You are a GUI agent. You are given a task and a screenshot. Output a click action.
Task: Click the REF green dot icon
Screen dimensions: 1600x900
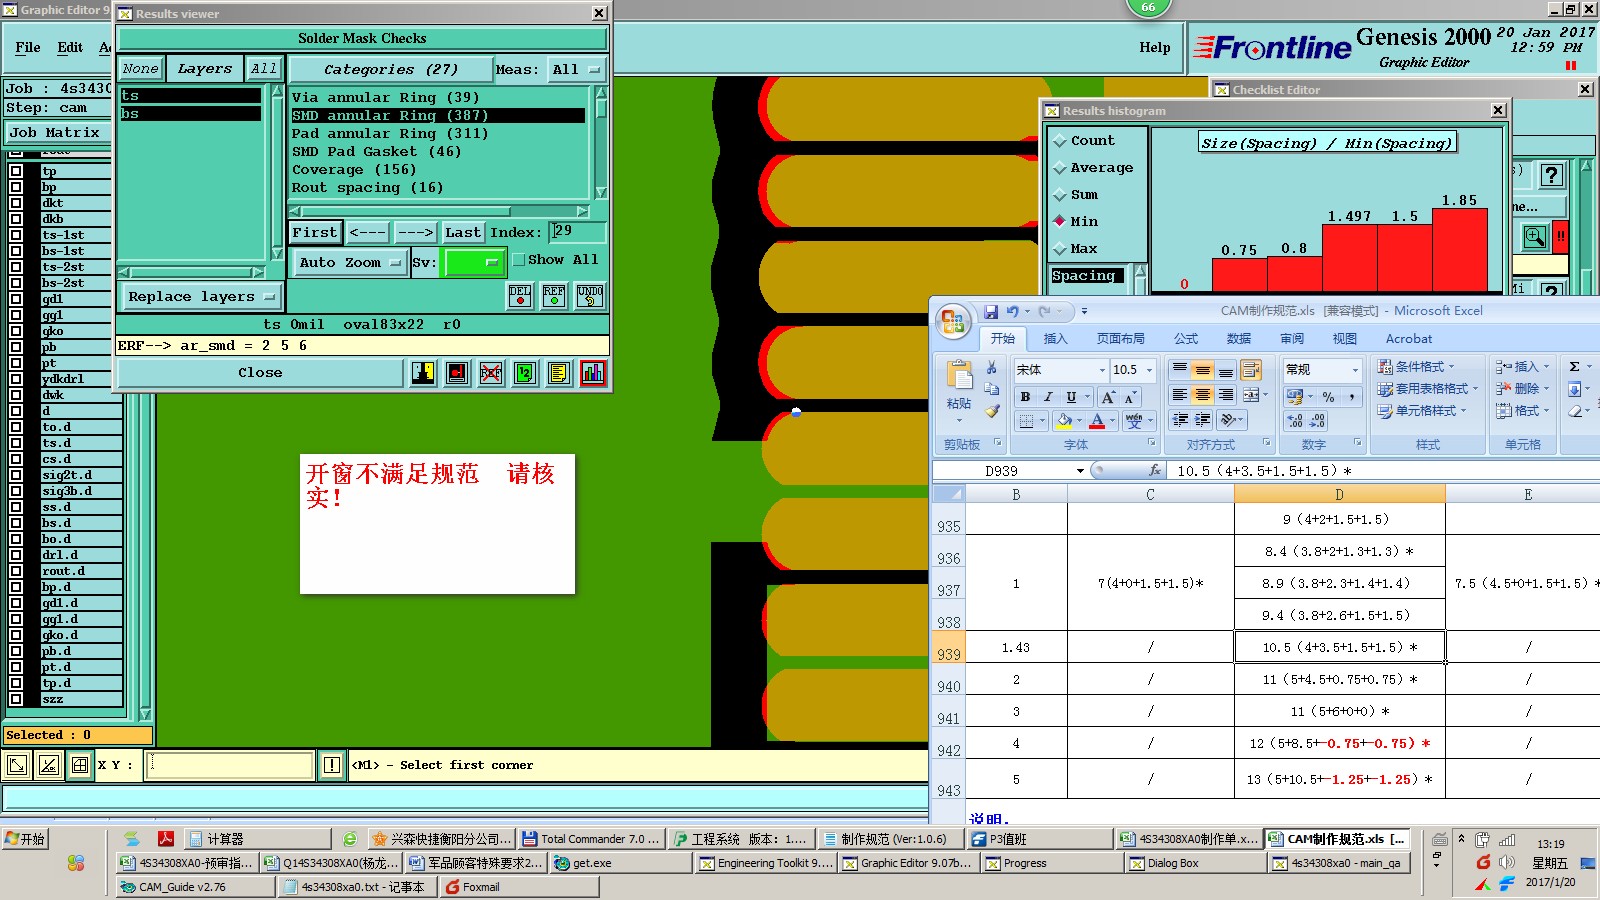pos(554,295)
